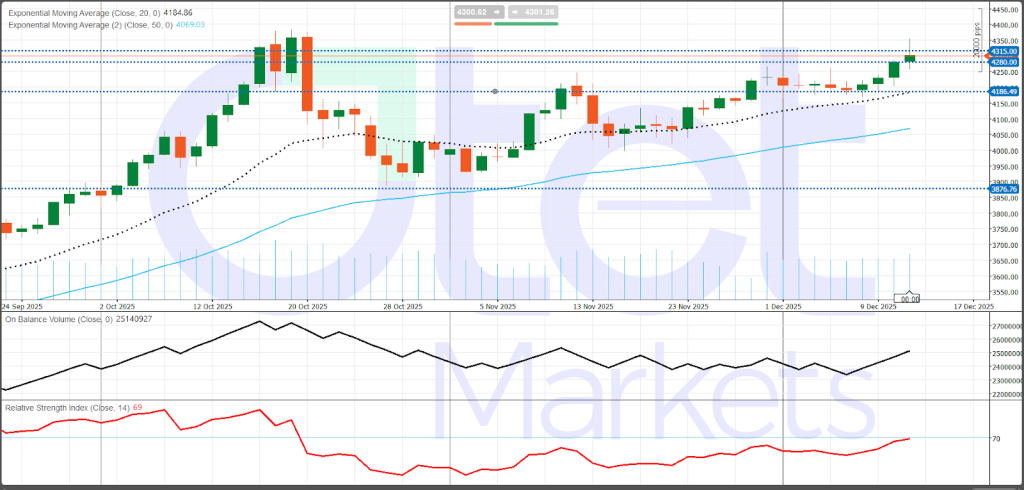Click the 4300.62 sell price button
This screenshot has height=490, width=1024.
click(x=472, y=12)
